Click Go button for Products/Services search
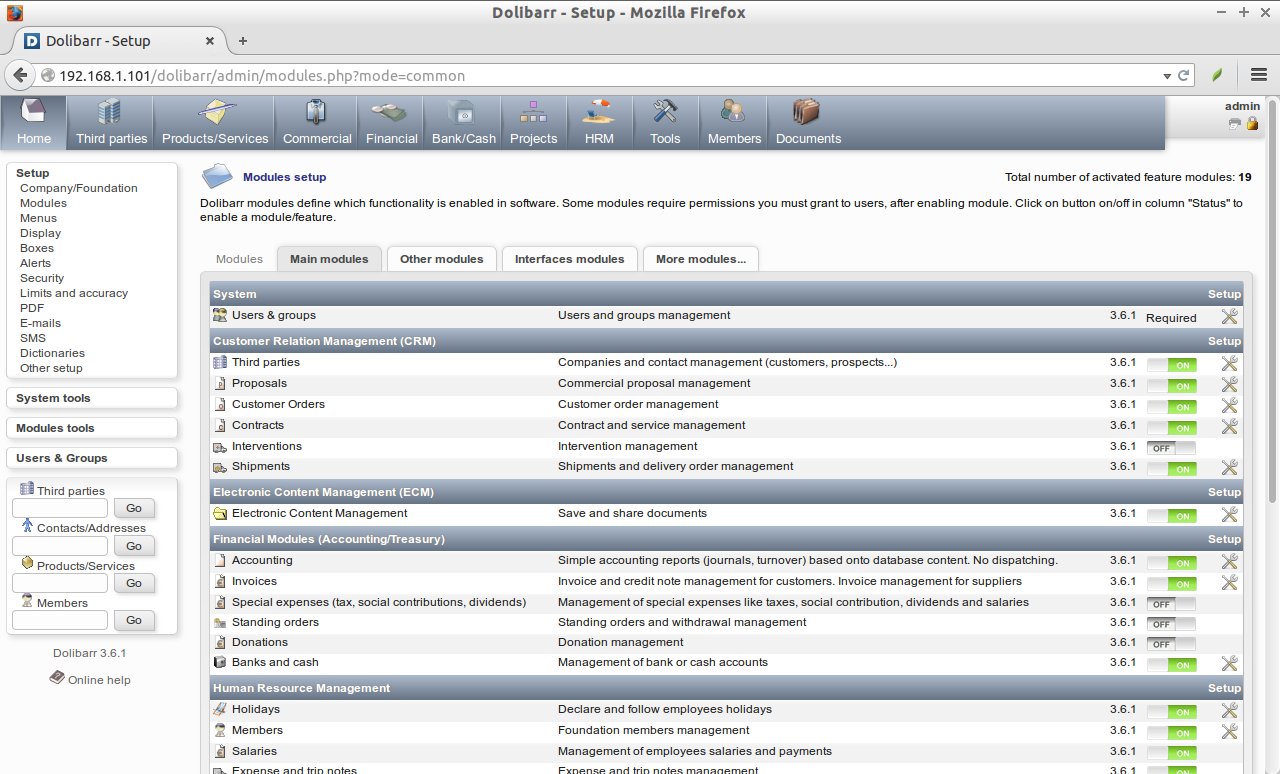 (134, 584)
